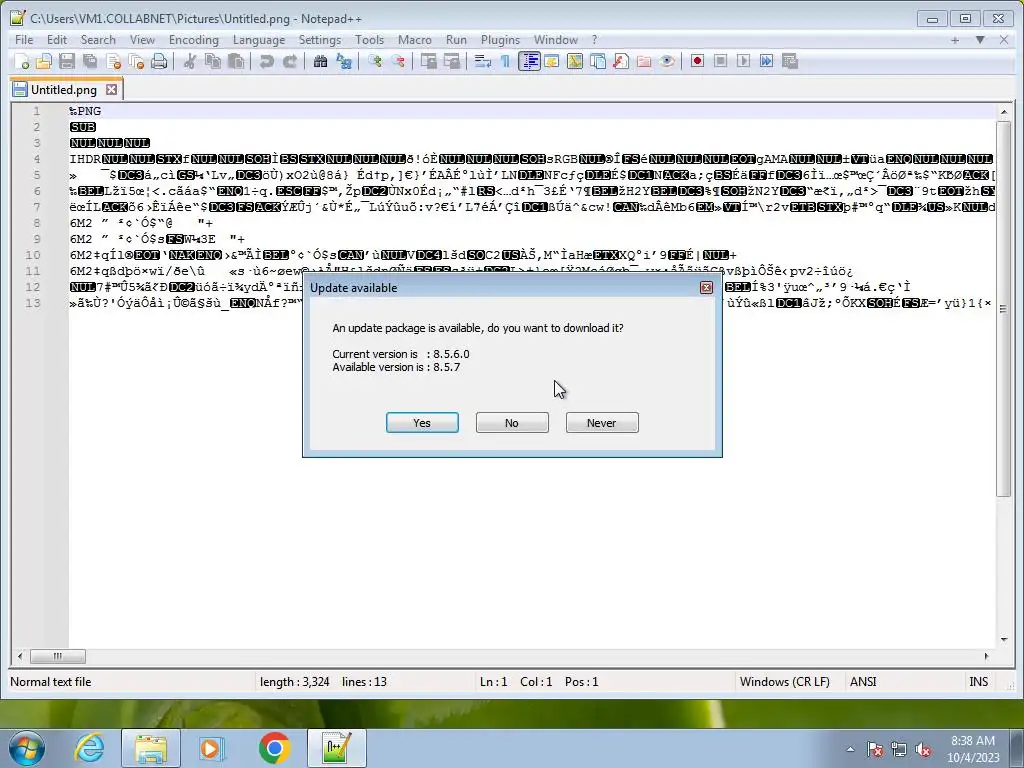The image size is (1024, 768).
Task: Toggle the Indent guide toolbar icon
Action: 529,61
